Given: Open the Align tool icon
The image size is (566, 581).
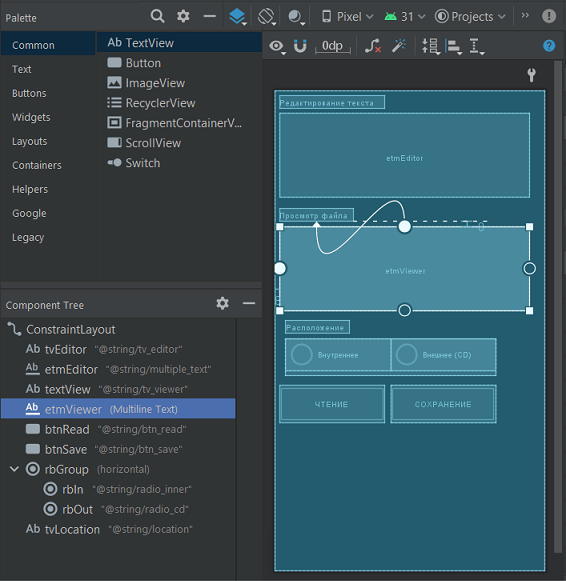Looking at the screenshot, I should coord(454,47).
